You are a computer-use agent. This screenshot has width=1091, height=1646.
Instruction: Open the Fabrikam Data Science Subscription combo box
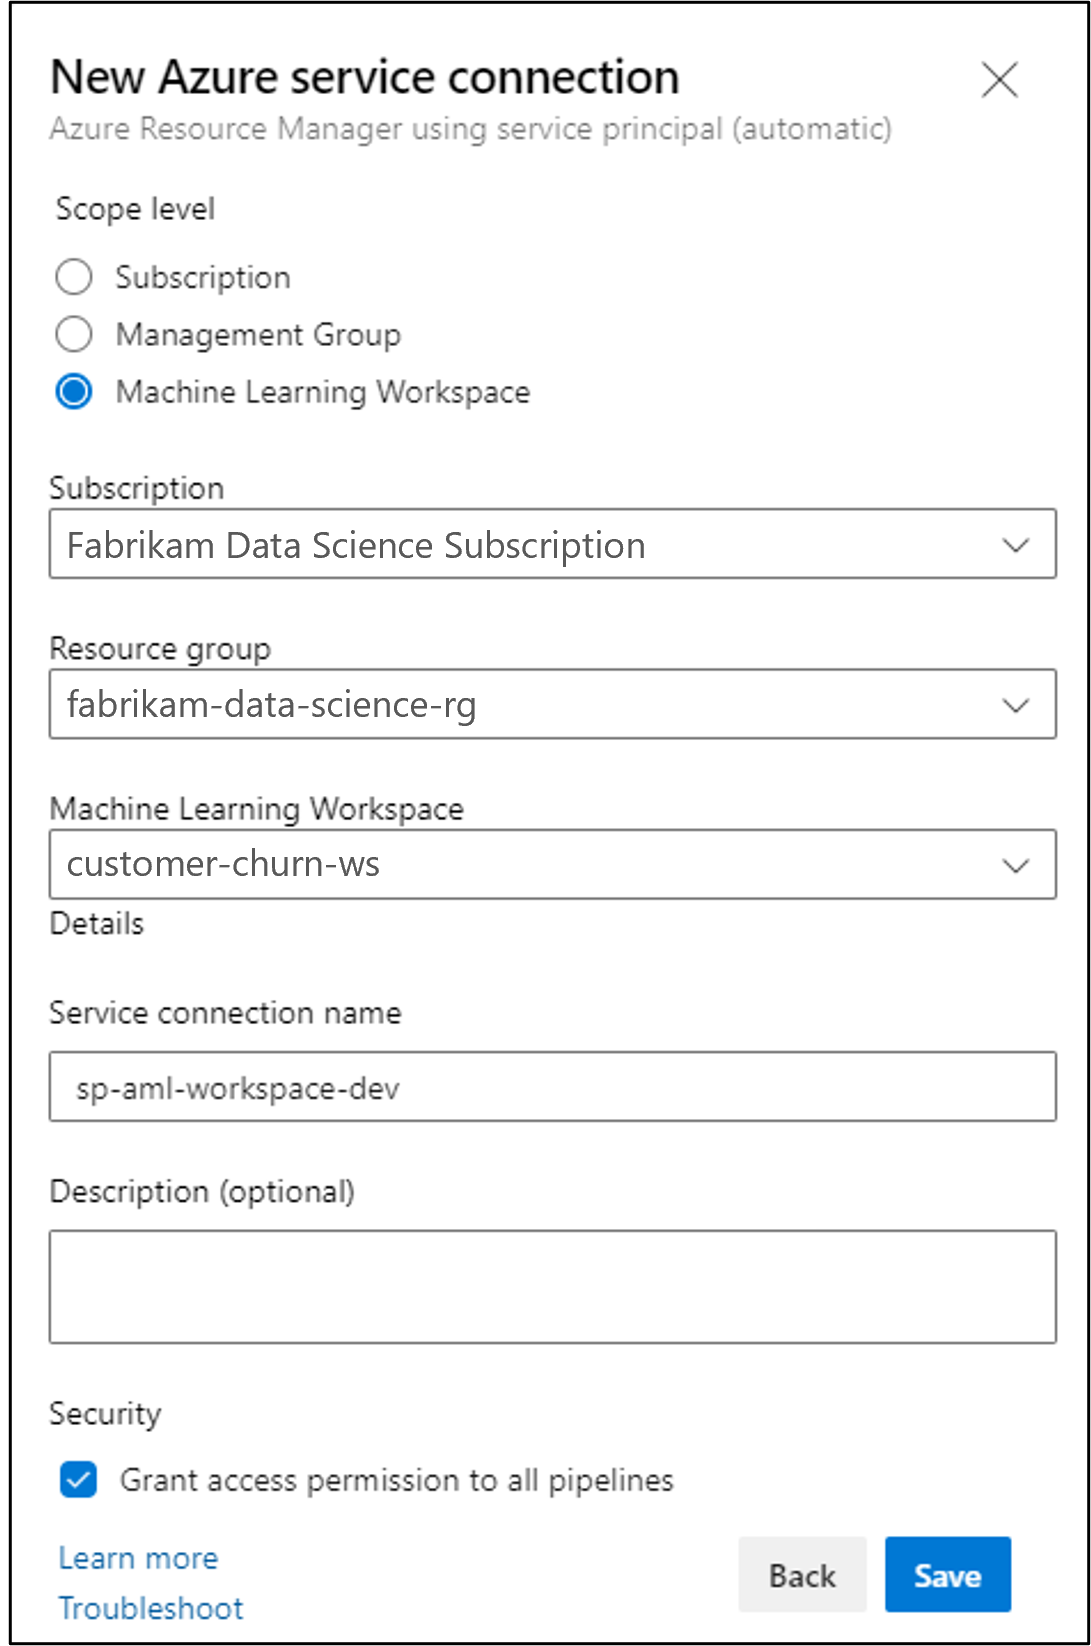(550, 544)
